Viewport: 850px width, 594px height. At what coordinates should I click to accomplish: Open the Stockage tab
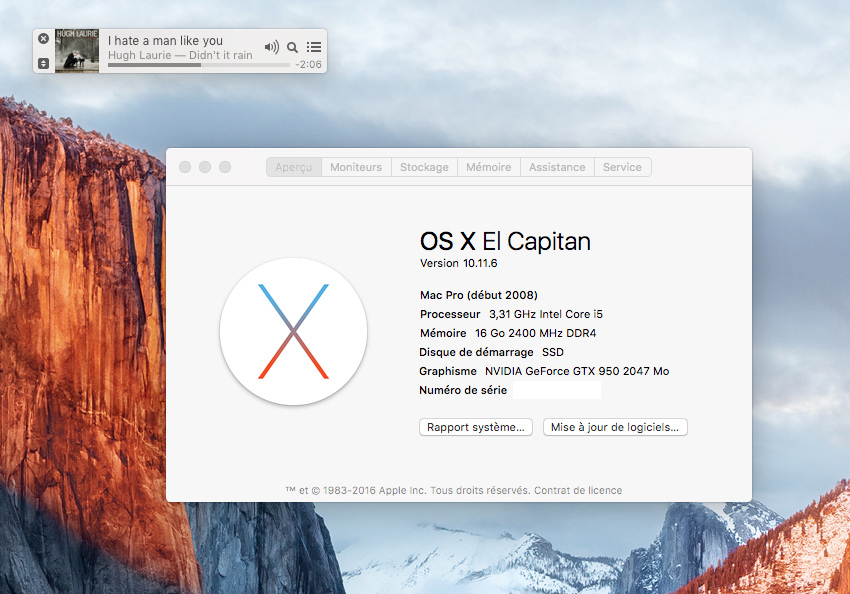point(424,167)
